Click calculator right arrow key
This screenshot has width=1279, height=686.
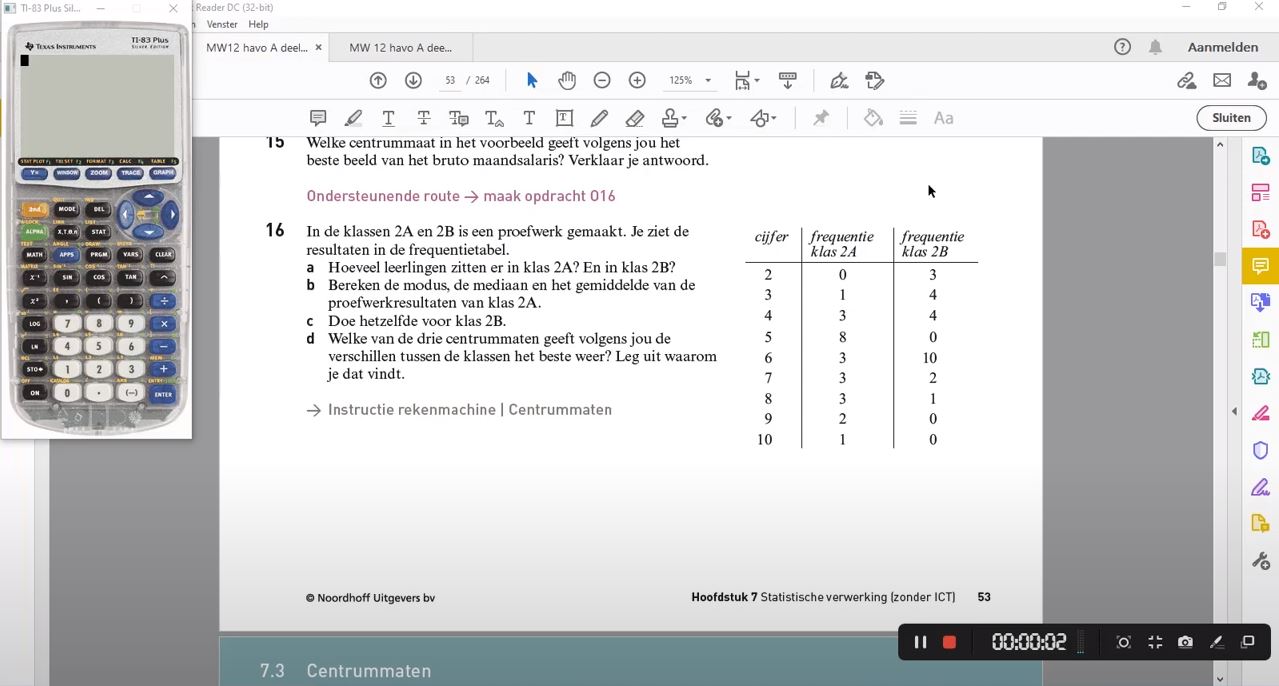[172, 214]
